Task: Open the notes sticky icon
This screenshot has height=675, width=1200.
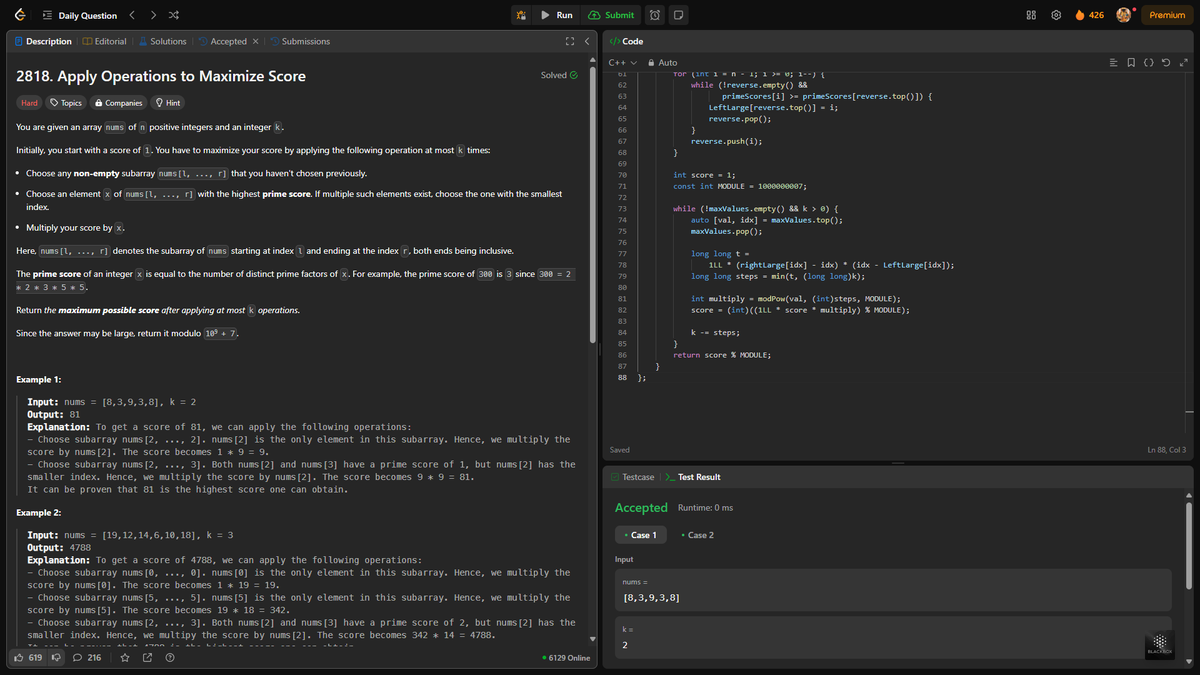Action: 678,15
